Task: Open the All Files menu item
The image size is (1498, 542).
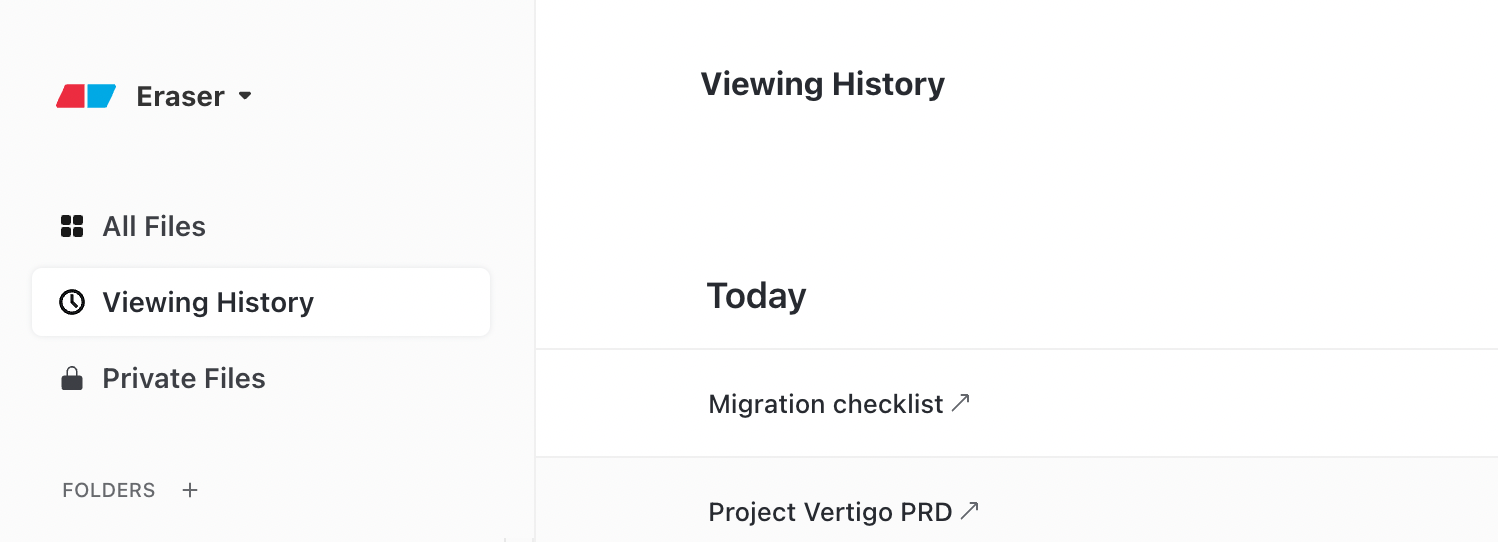Action: point(154,226)
